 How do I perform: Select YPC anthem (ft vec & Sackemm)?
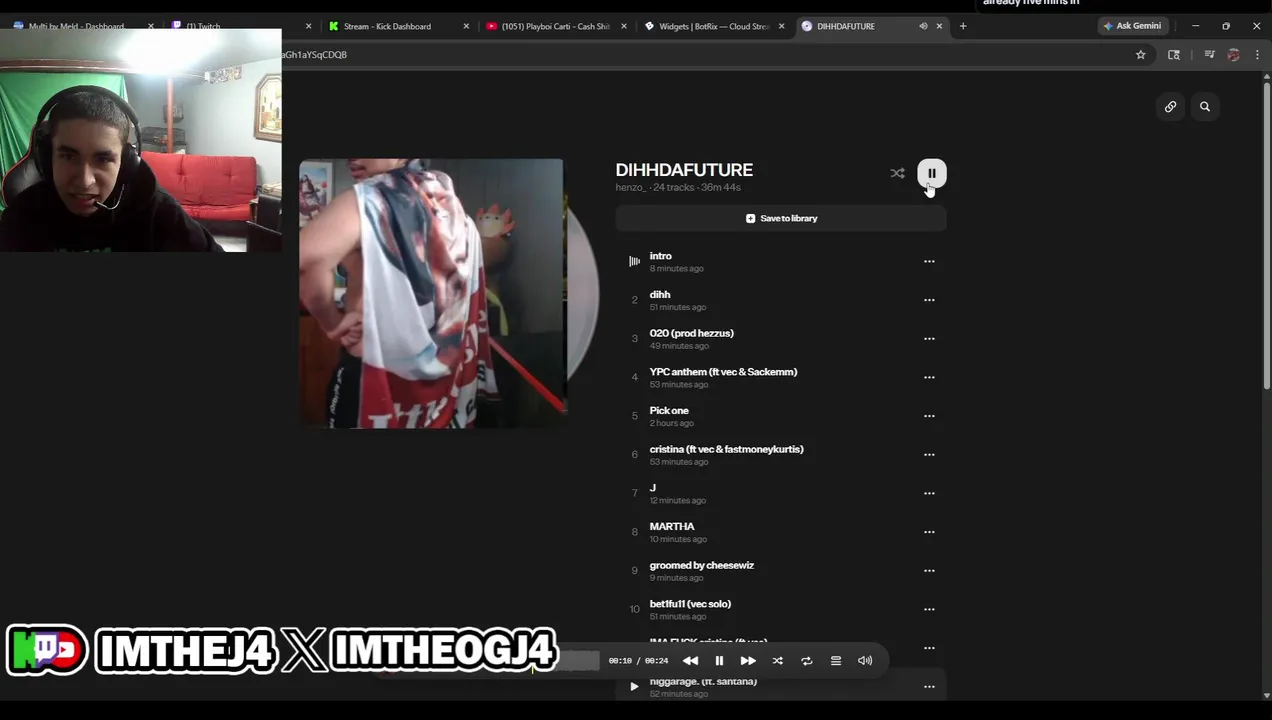point(723,372)
